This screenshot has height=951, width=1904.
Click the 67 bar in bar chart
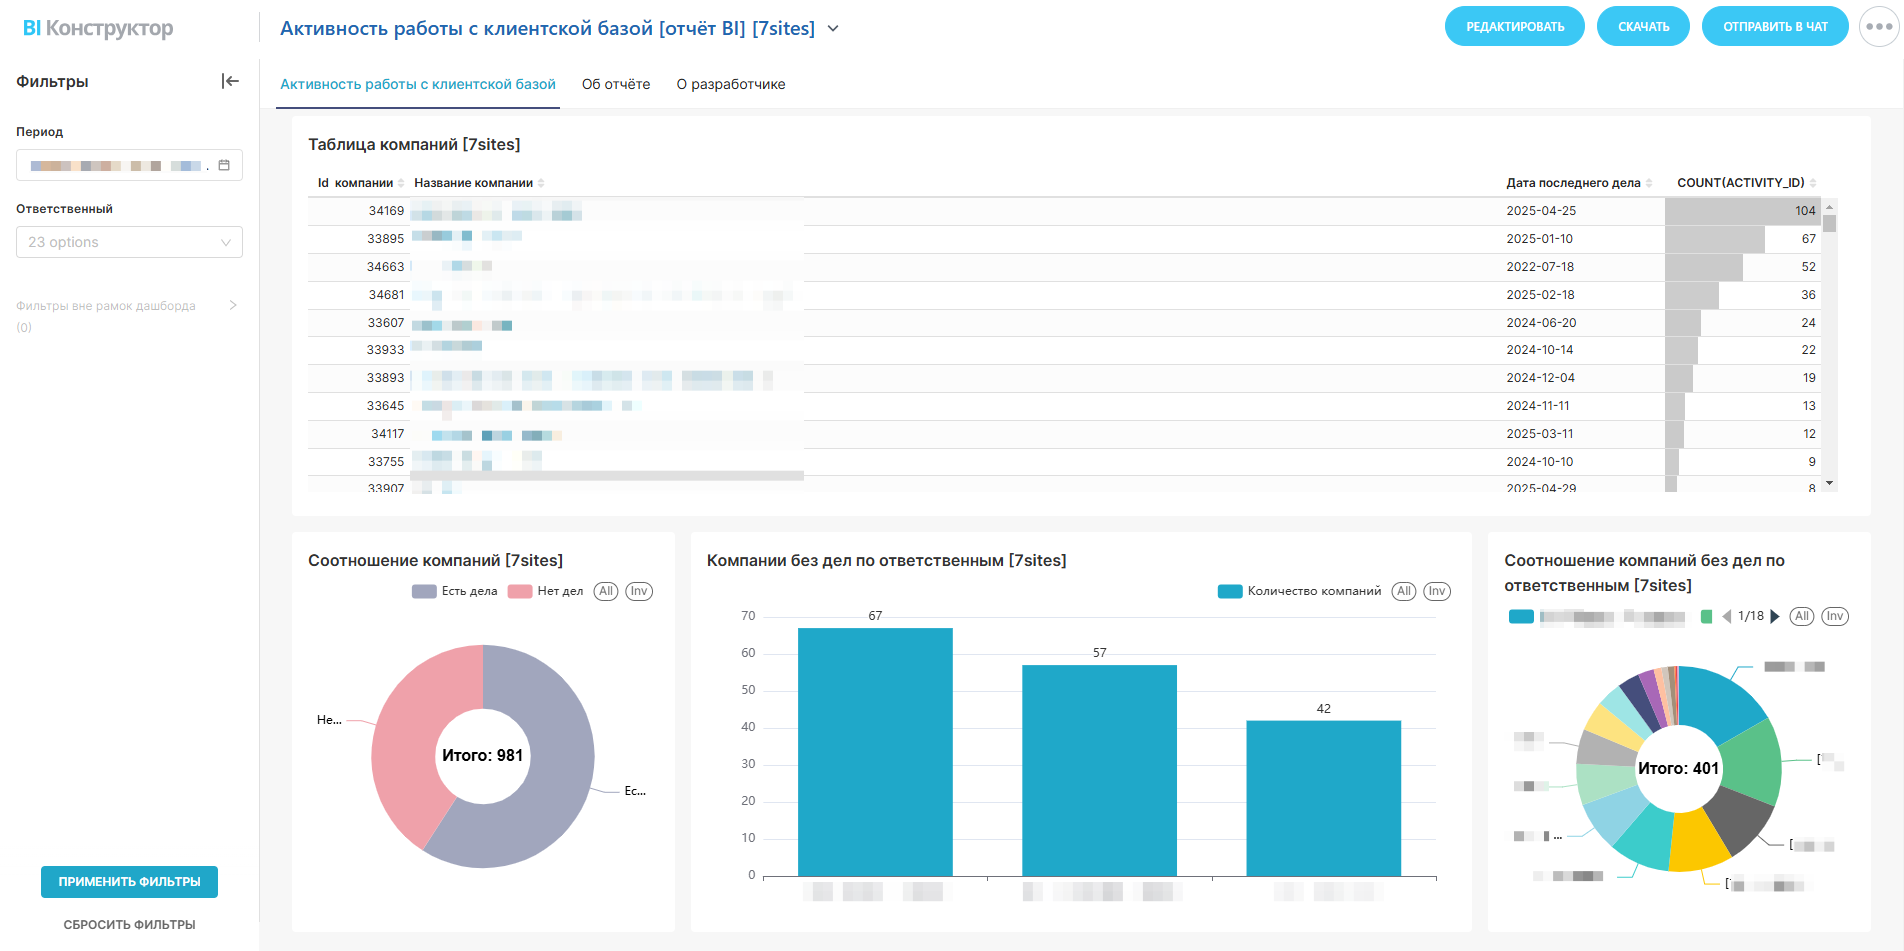[875, 751]
